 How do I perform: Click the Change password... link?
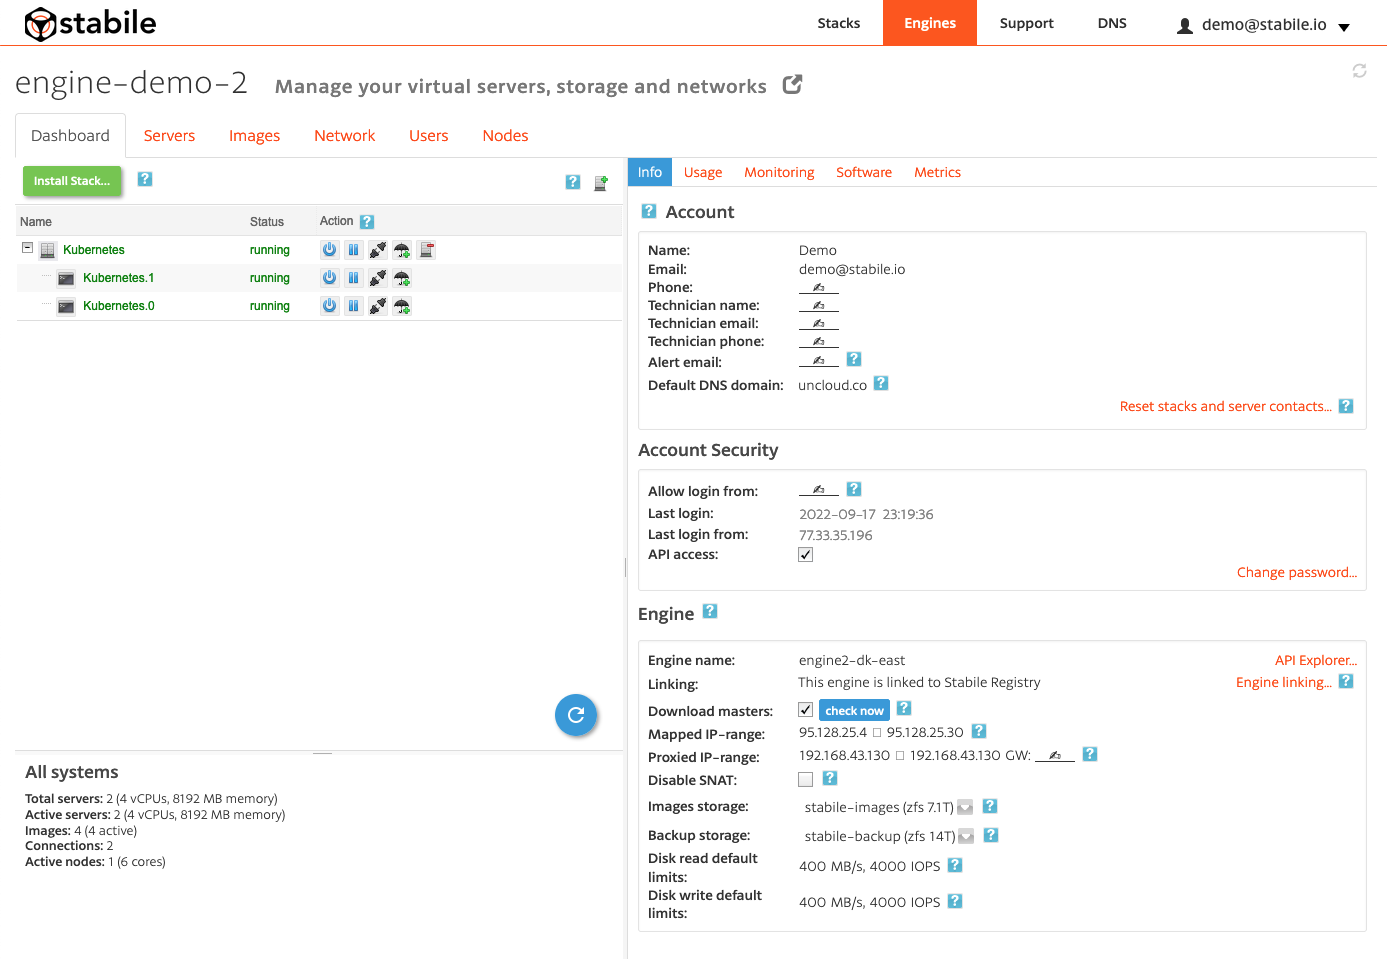pos(1297,572)
